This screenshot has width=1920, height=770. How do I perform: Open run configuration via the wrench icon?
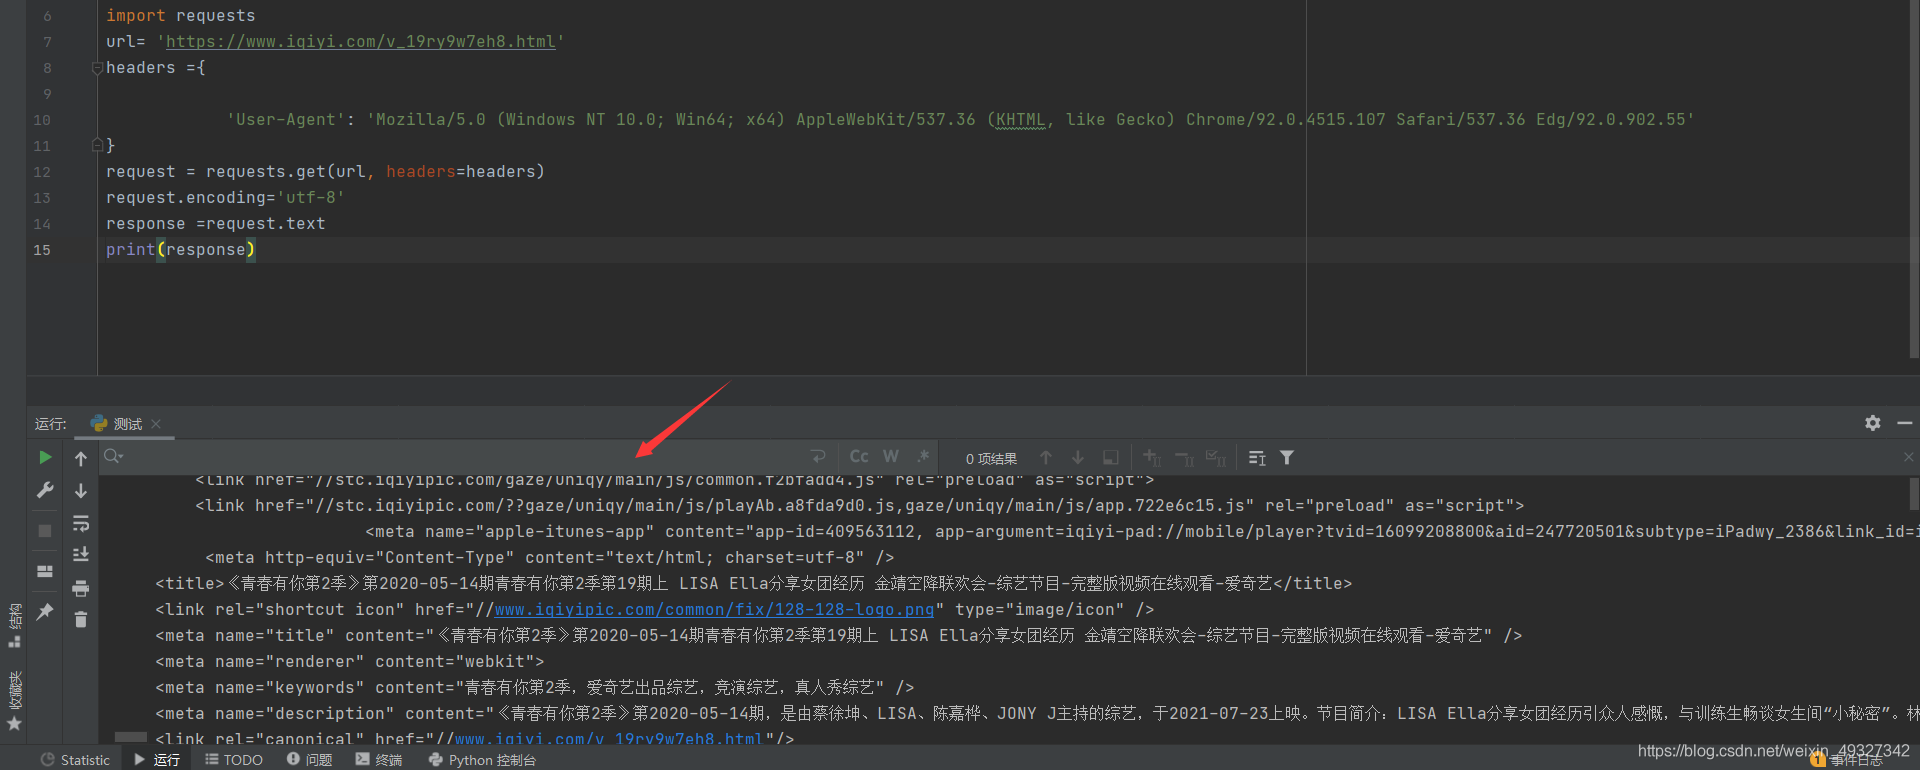pos(45,490)
